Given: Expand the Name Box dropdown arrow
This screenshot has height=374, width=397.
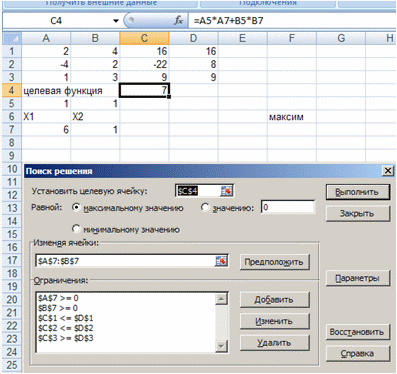Looking at the screenshot, I should click(116, 21).
